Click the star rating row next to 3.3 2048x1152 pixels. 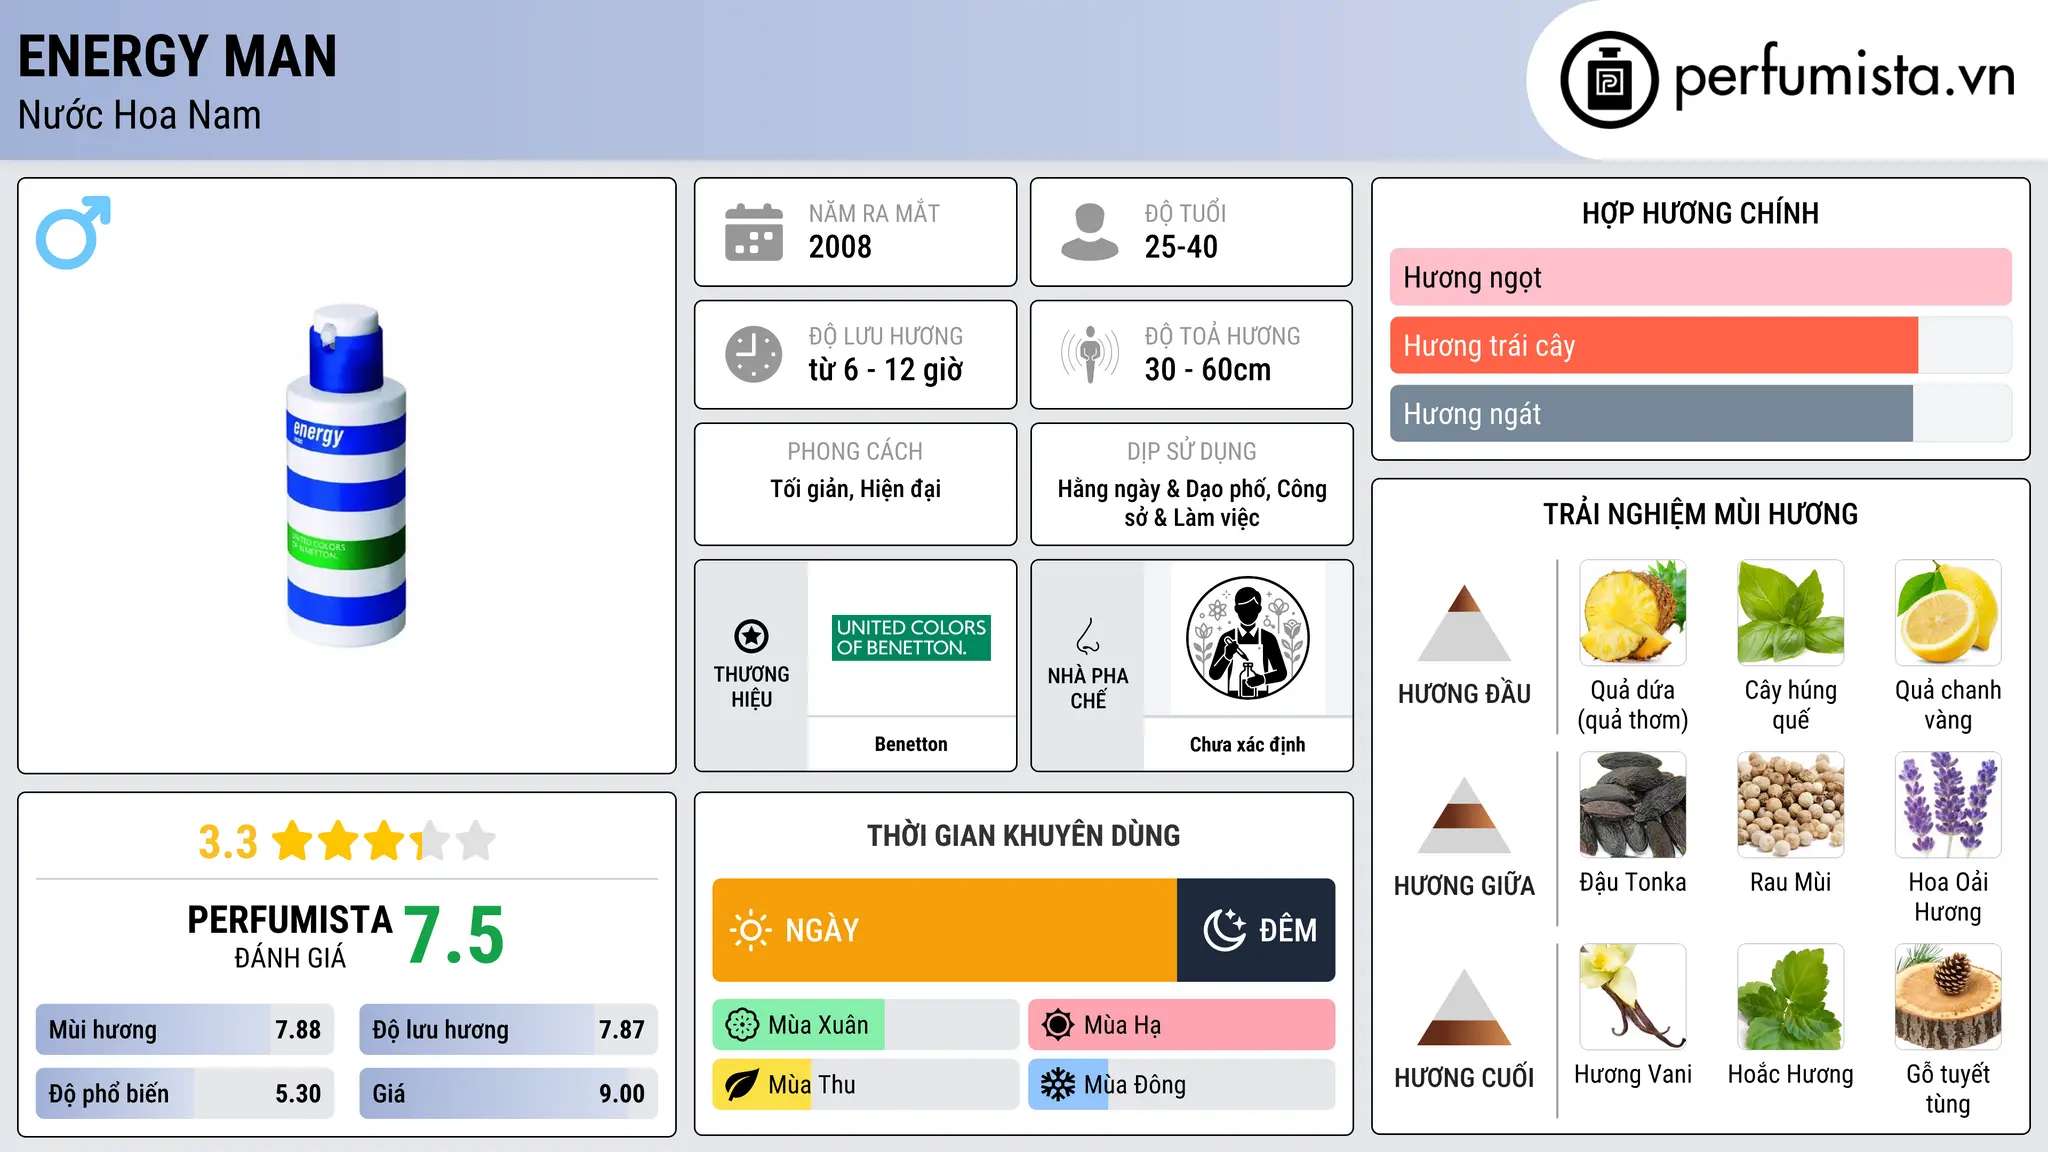pos(384,841)
